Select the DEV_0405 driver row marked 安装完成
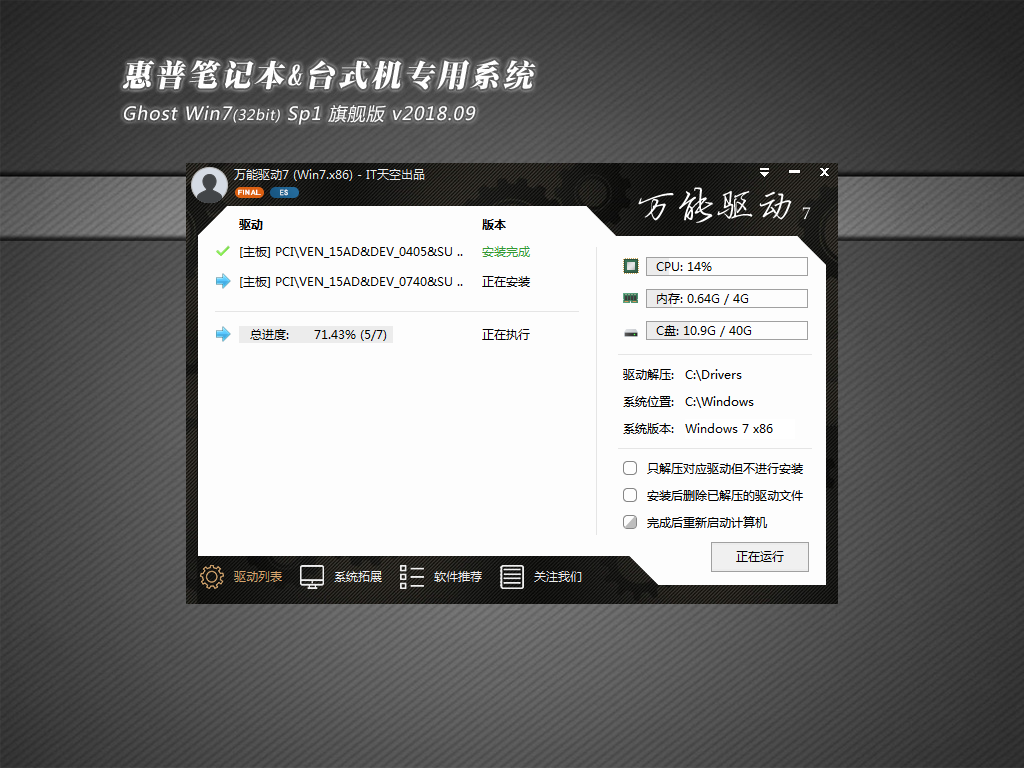 tap(350, 252)
